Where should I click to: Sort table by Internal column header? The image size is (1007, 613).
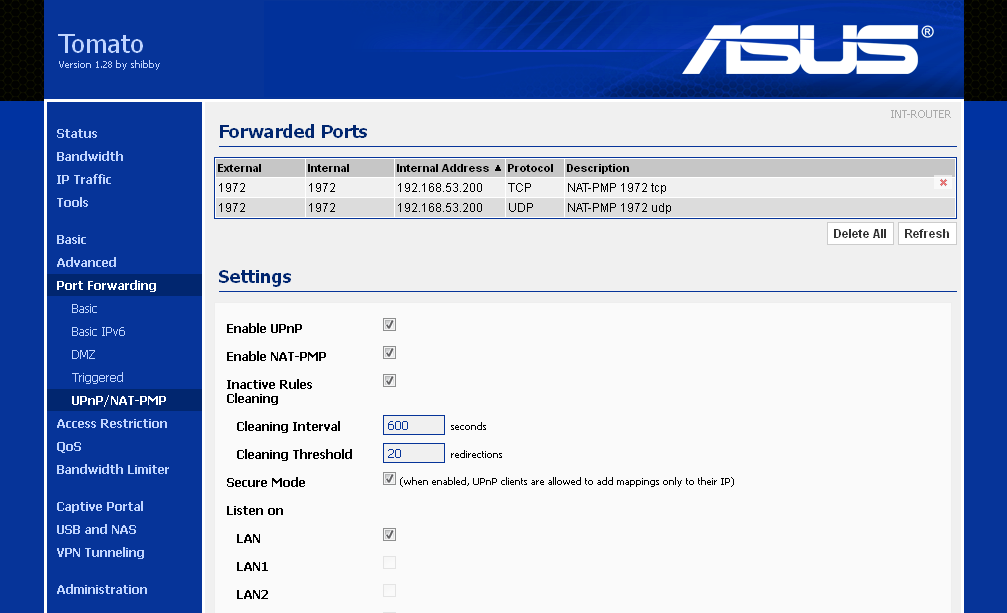349,168
